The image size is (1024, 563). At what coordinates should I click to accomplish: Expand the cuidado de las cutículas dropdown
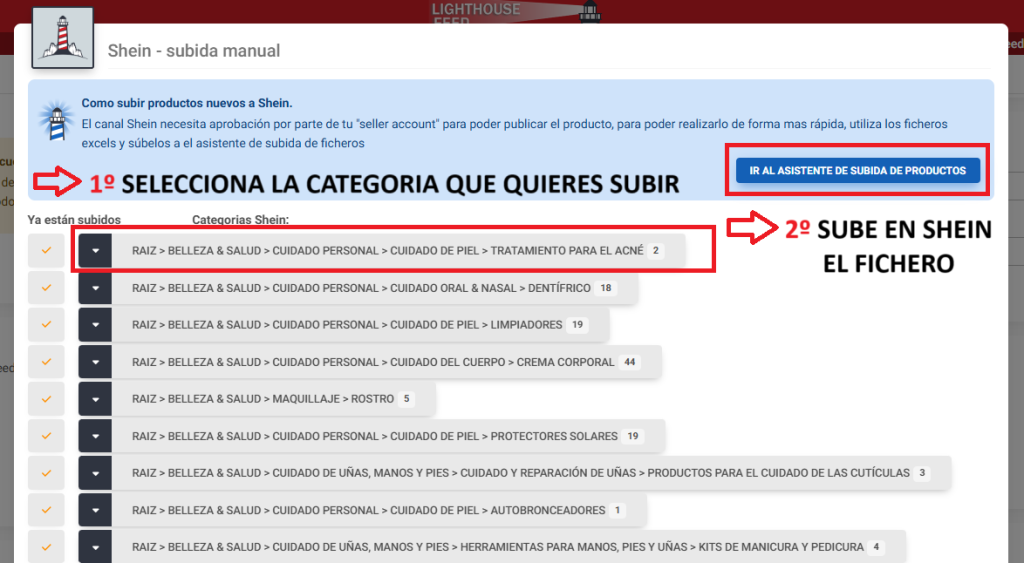click(x=95, y=473)
